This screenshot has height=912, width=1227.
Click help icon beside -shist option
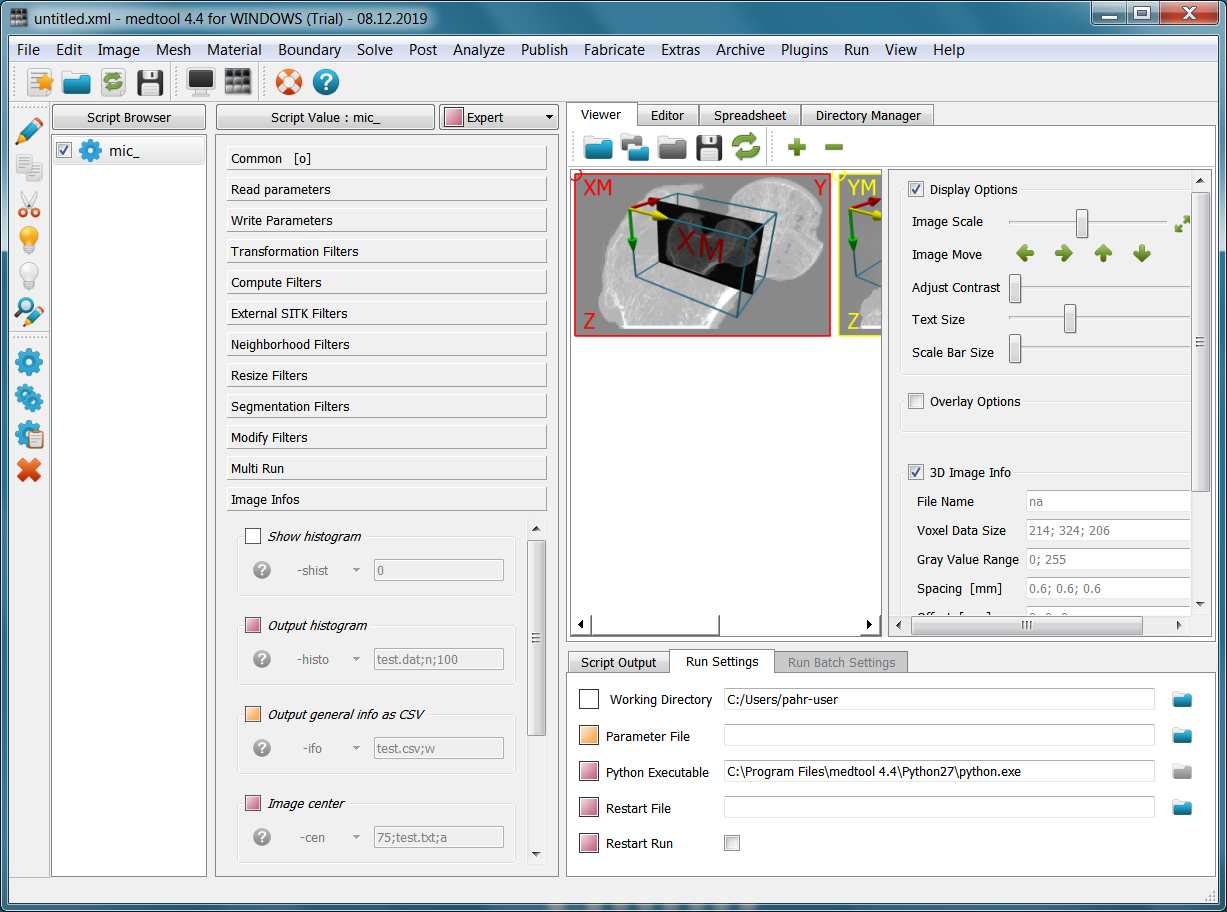(x=262, y=570)
